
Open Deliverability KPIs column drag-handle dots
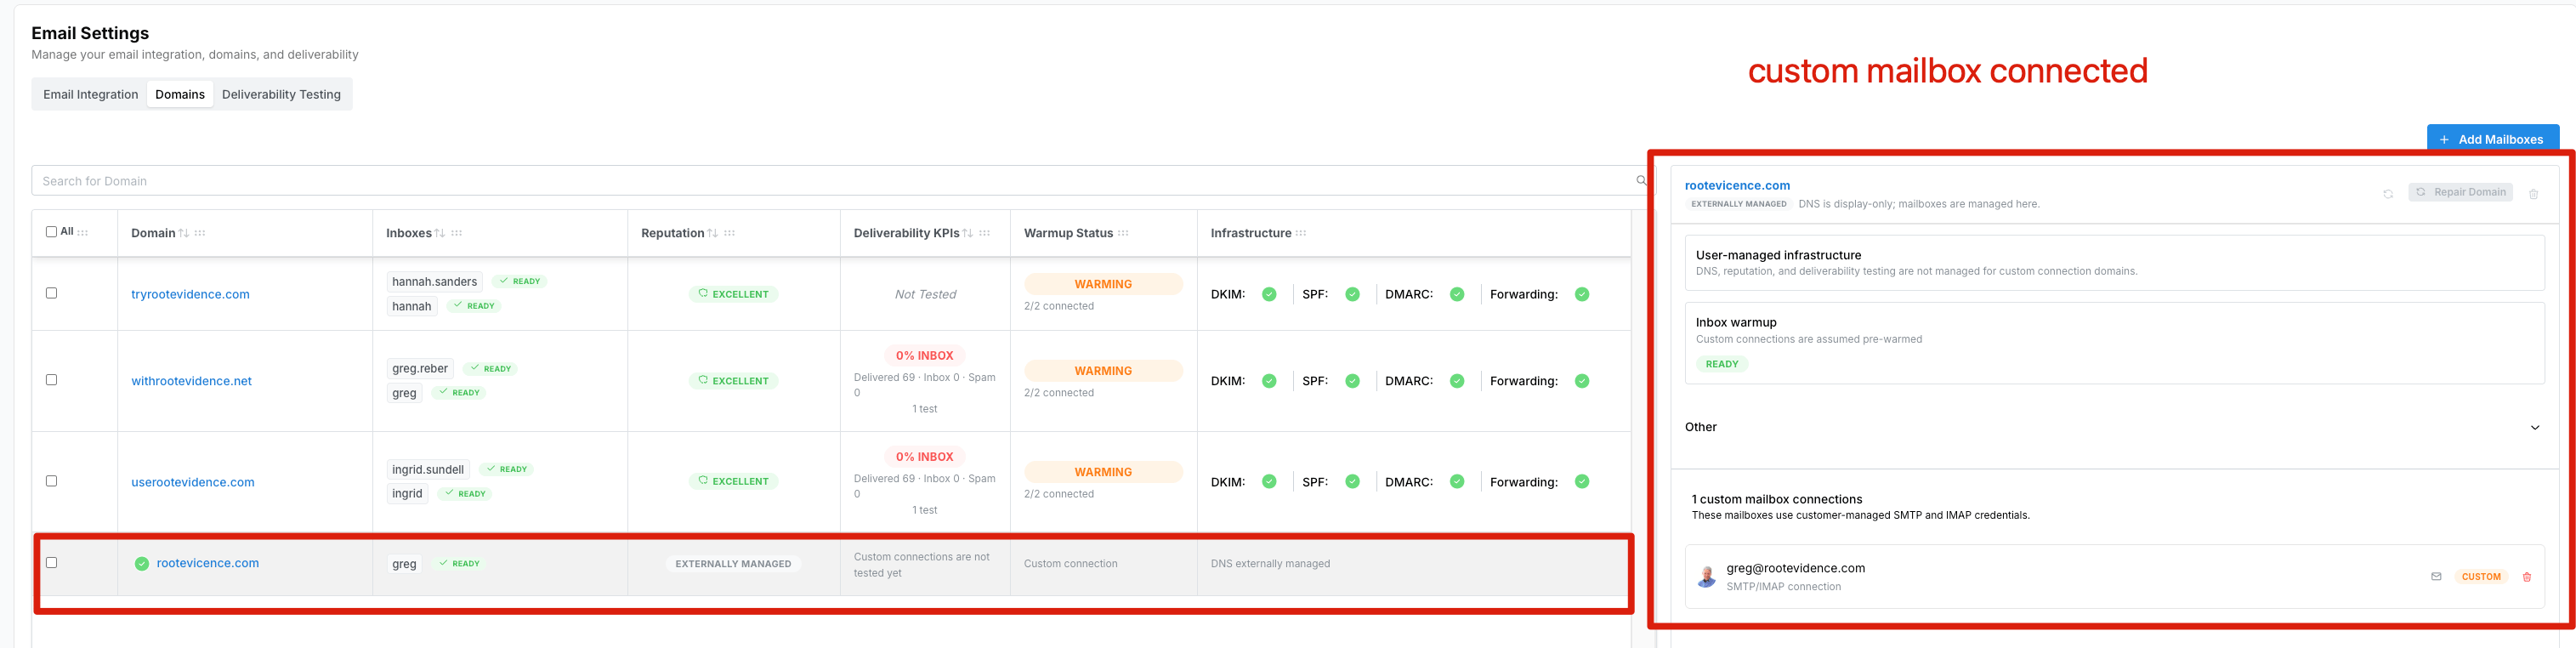tap(985, 233)
